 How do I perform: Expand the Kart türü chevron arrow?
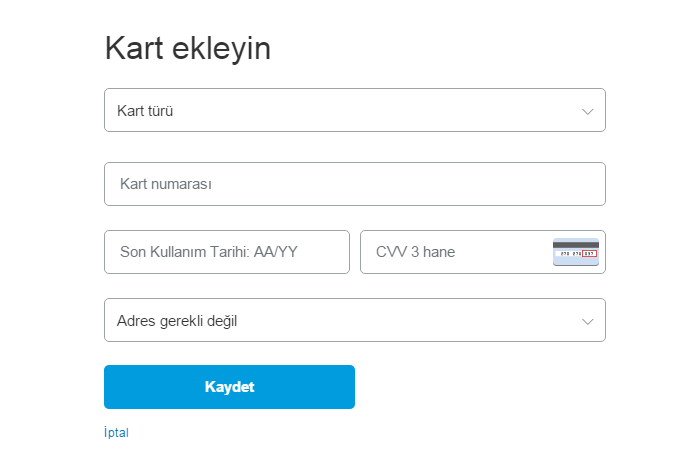coord(588,111)
